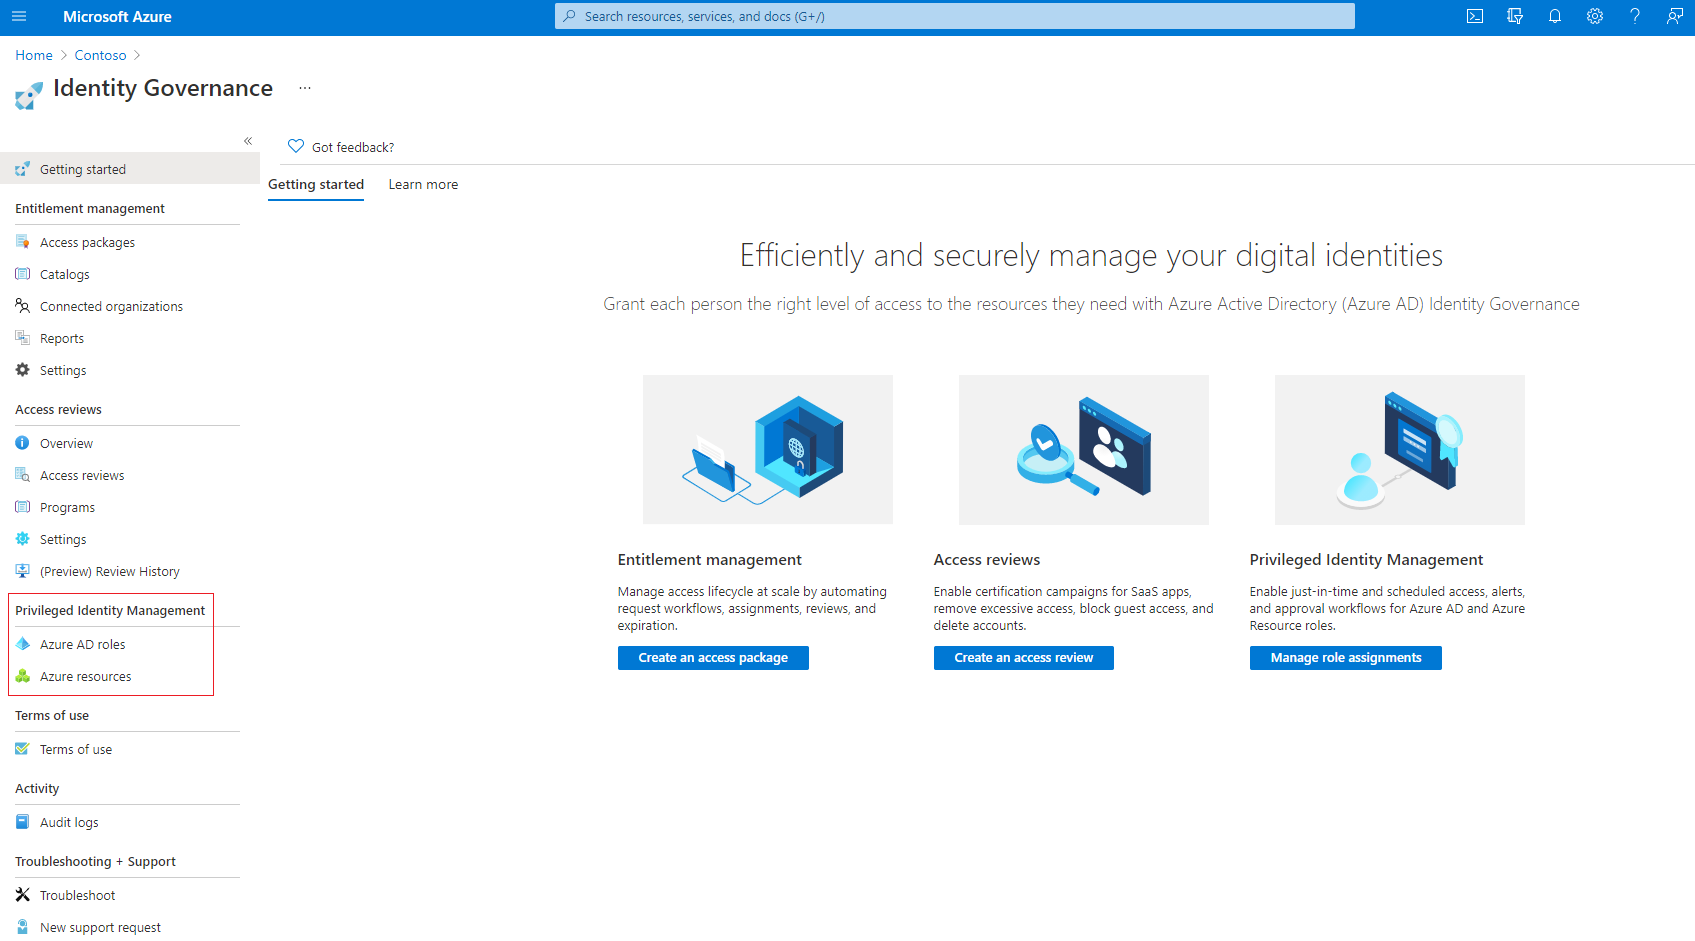Click the Access packages icon

tap(23, 242)
